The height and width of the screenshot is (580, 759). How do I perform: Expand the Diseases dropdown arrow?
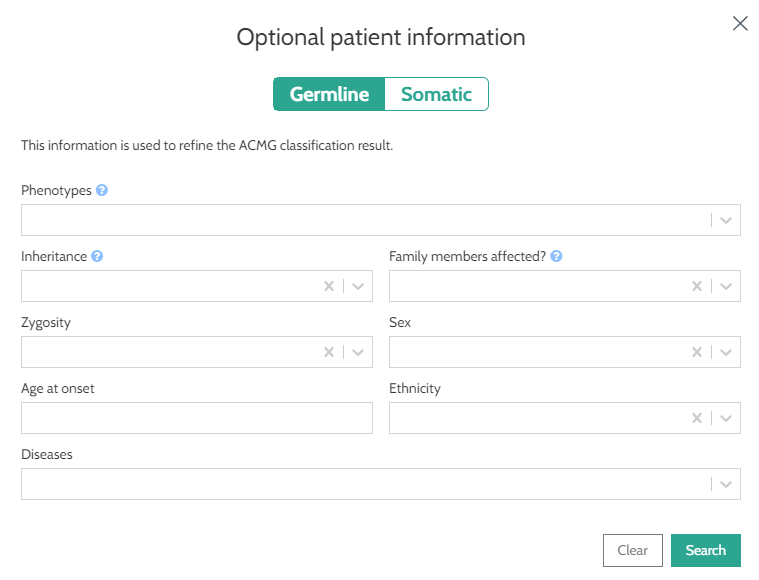pos(727,484)
